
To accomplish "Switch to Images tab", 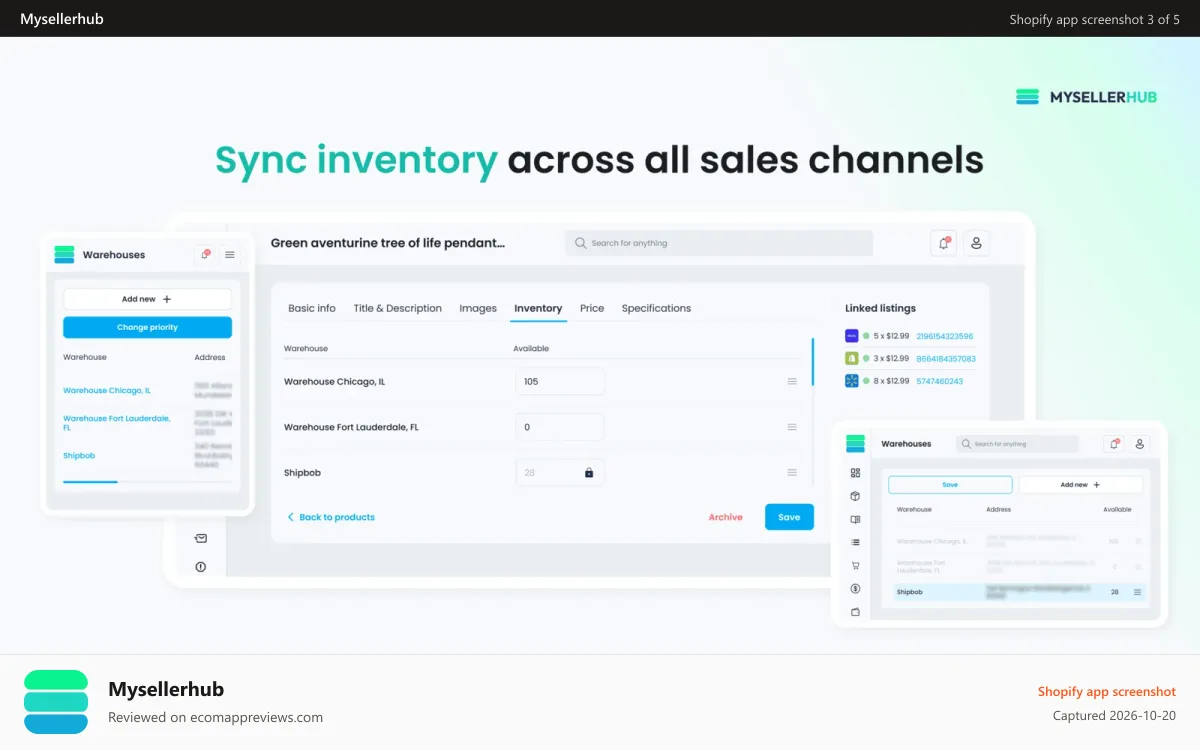I will 478,308.
